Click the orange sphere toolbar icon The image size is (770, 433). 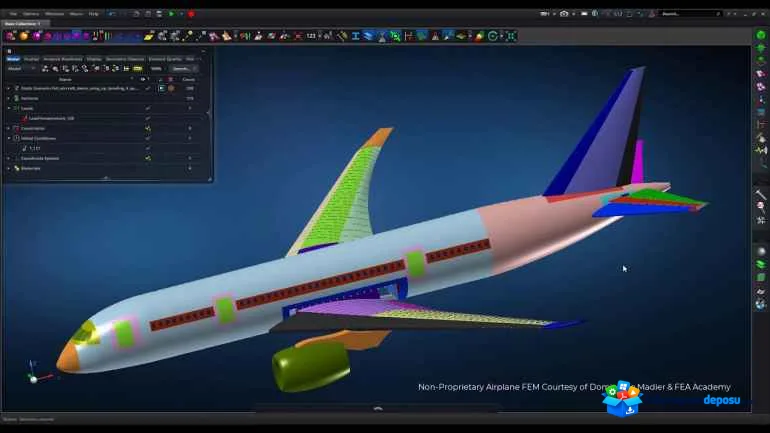[24, 36]
